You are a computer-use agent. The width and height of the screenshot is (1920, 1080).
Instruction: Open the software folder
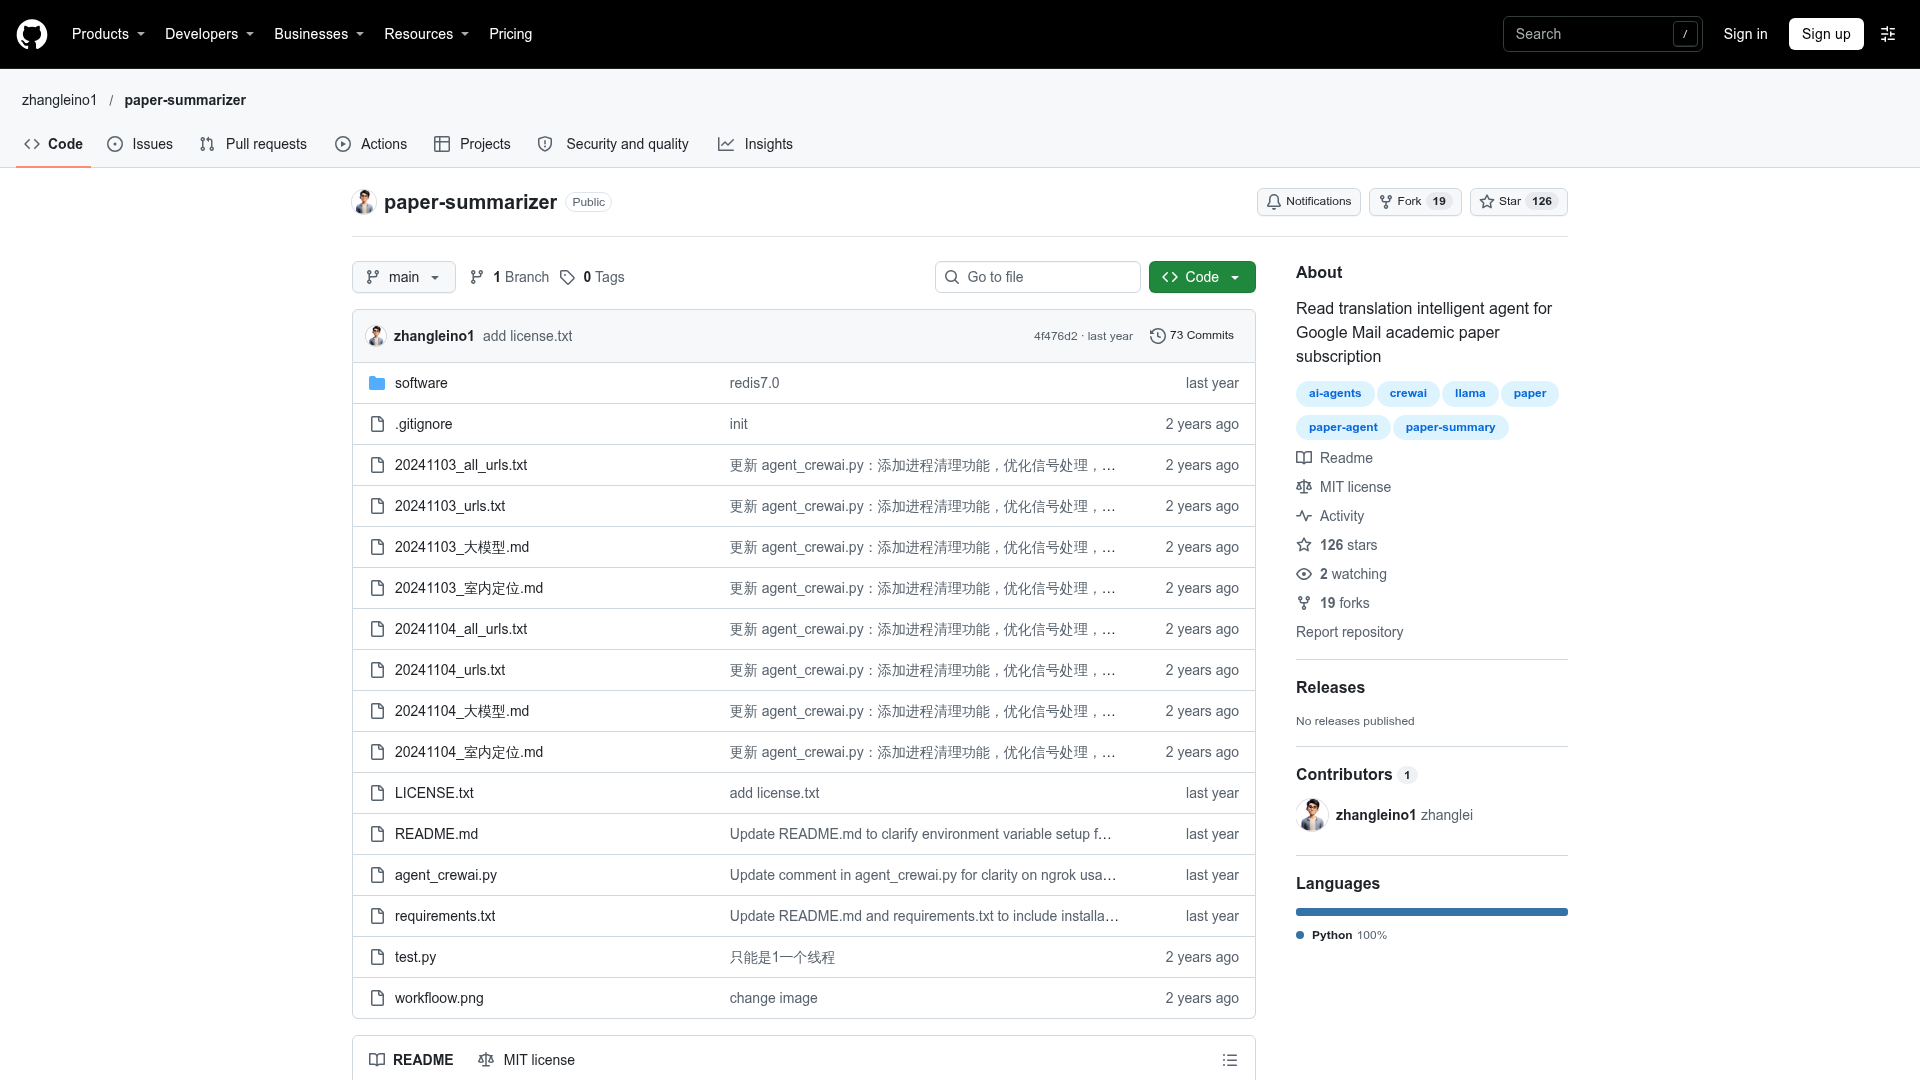421,383
